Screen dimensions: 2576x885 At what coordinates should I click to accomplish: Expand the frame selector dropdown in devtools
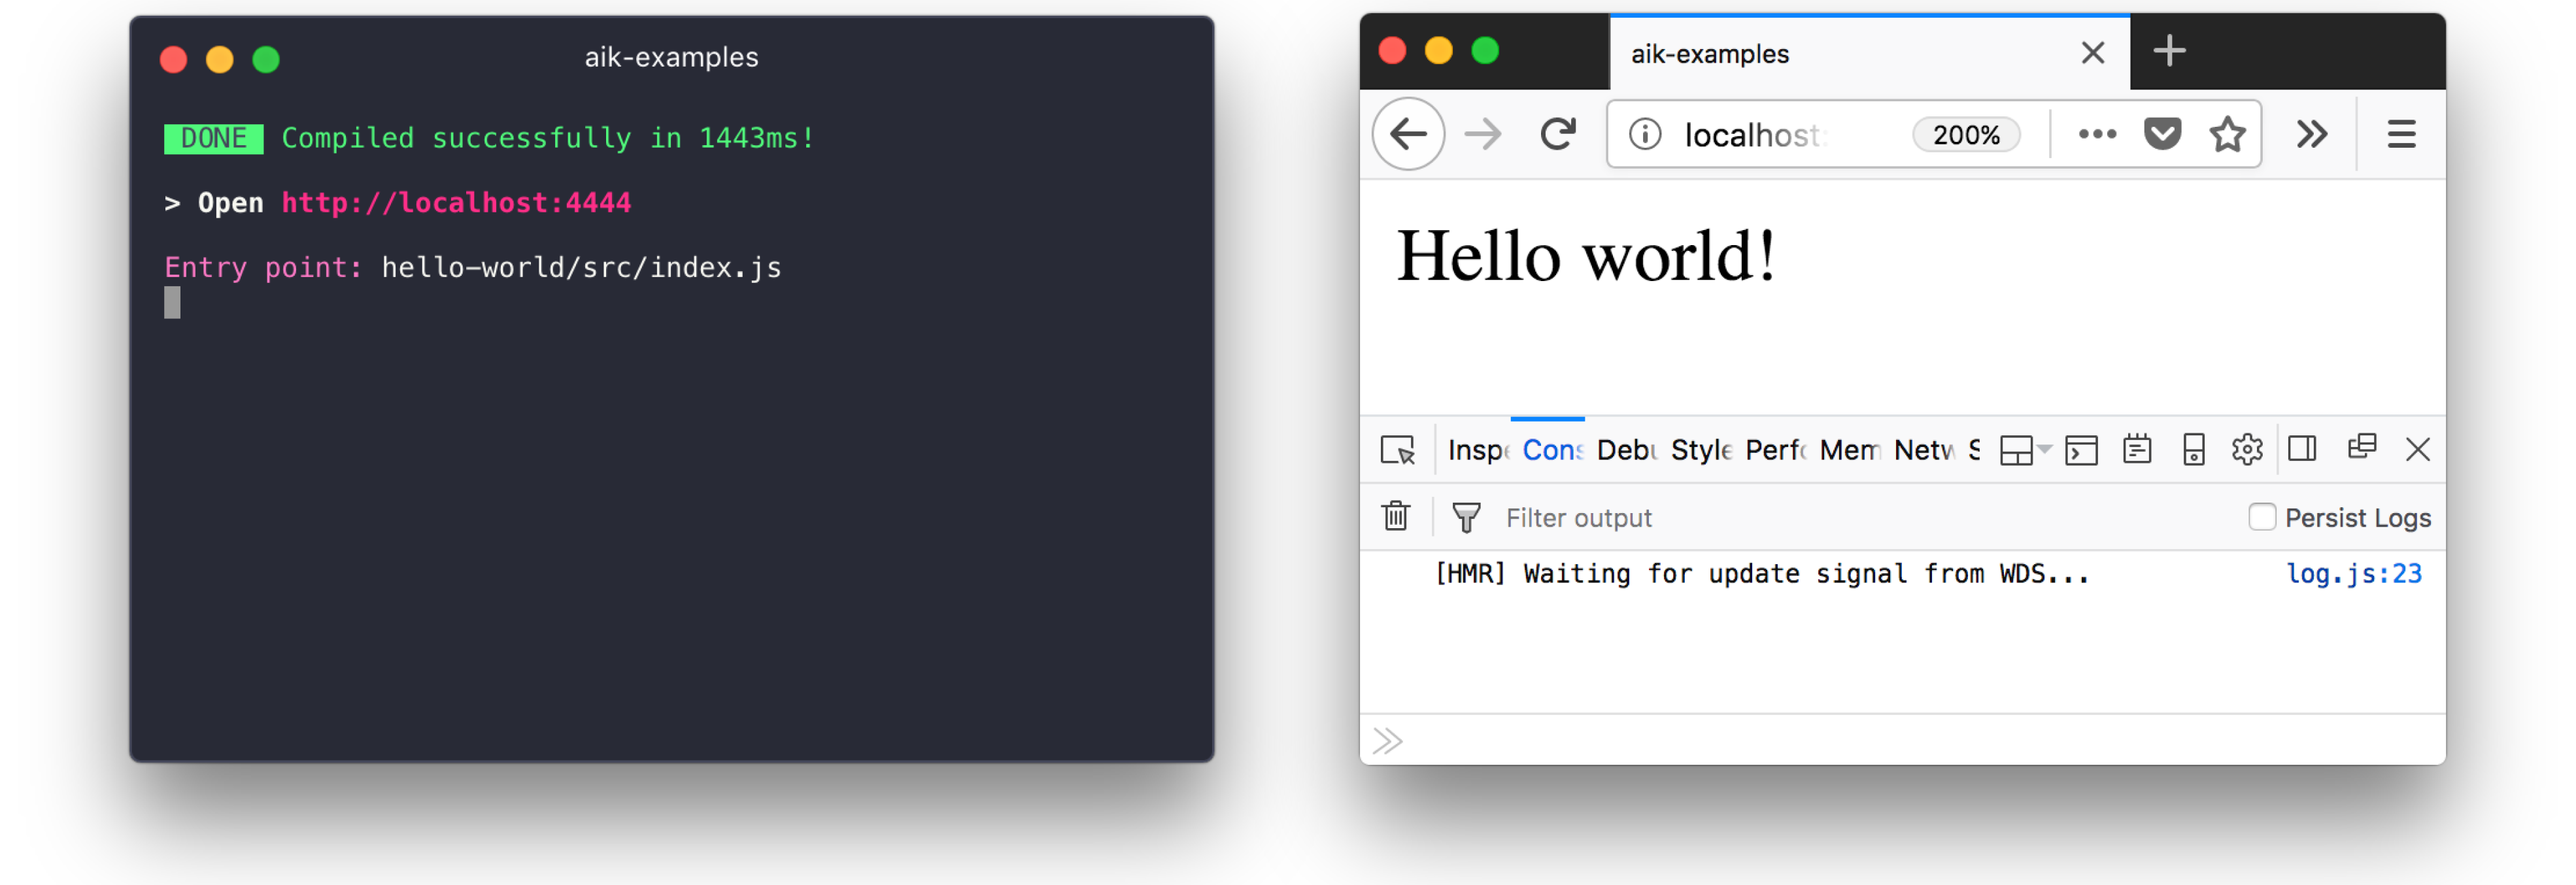[2024, 450]
